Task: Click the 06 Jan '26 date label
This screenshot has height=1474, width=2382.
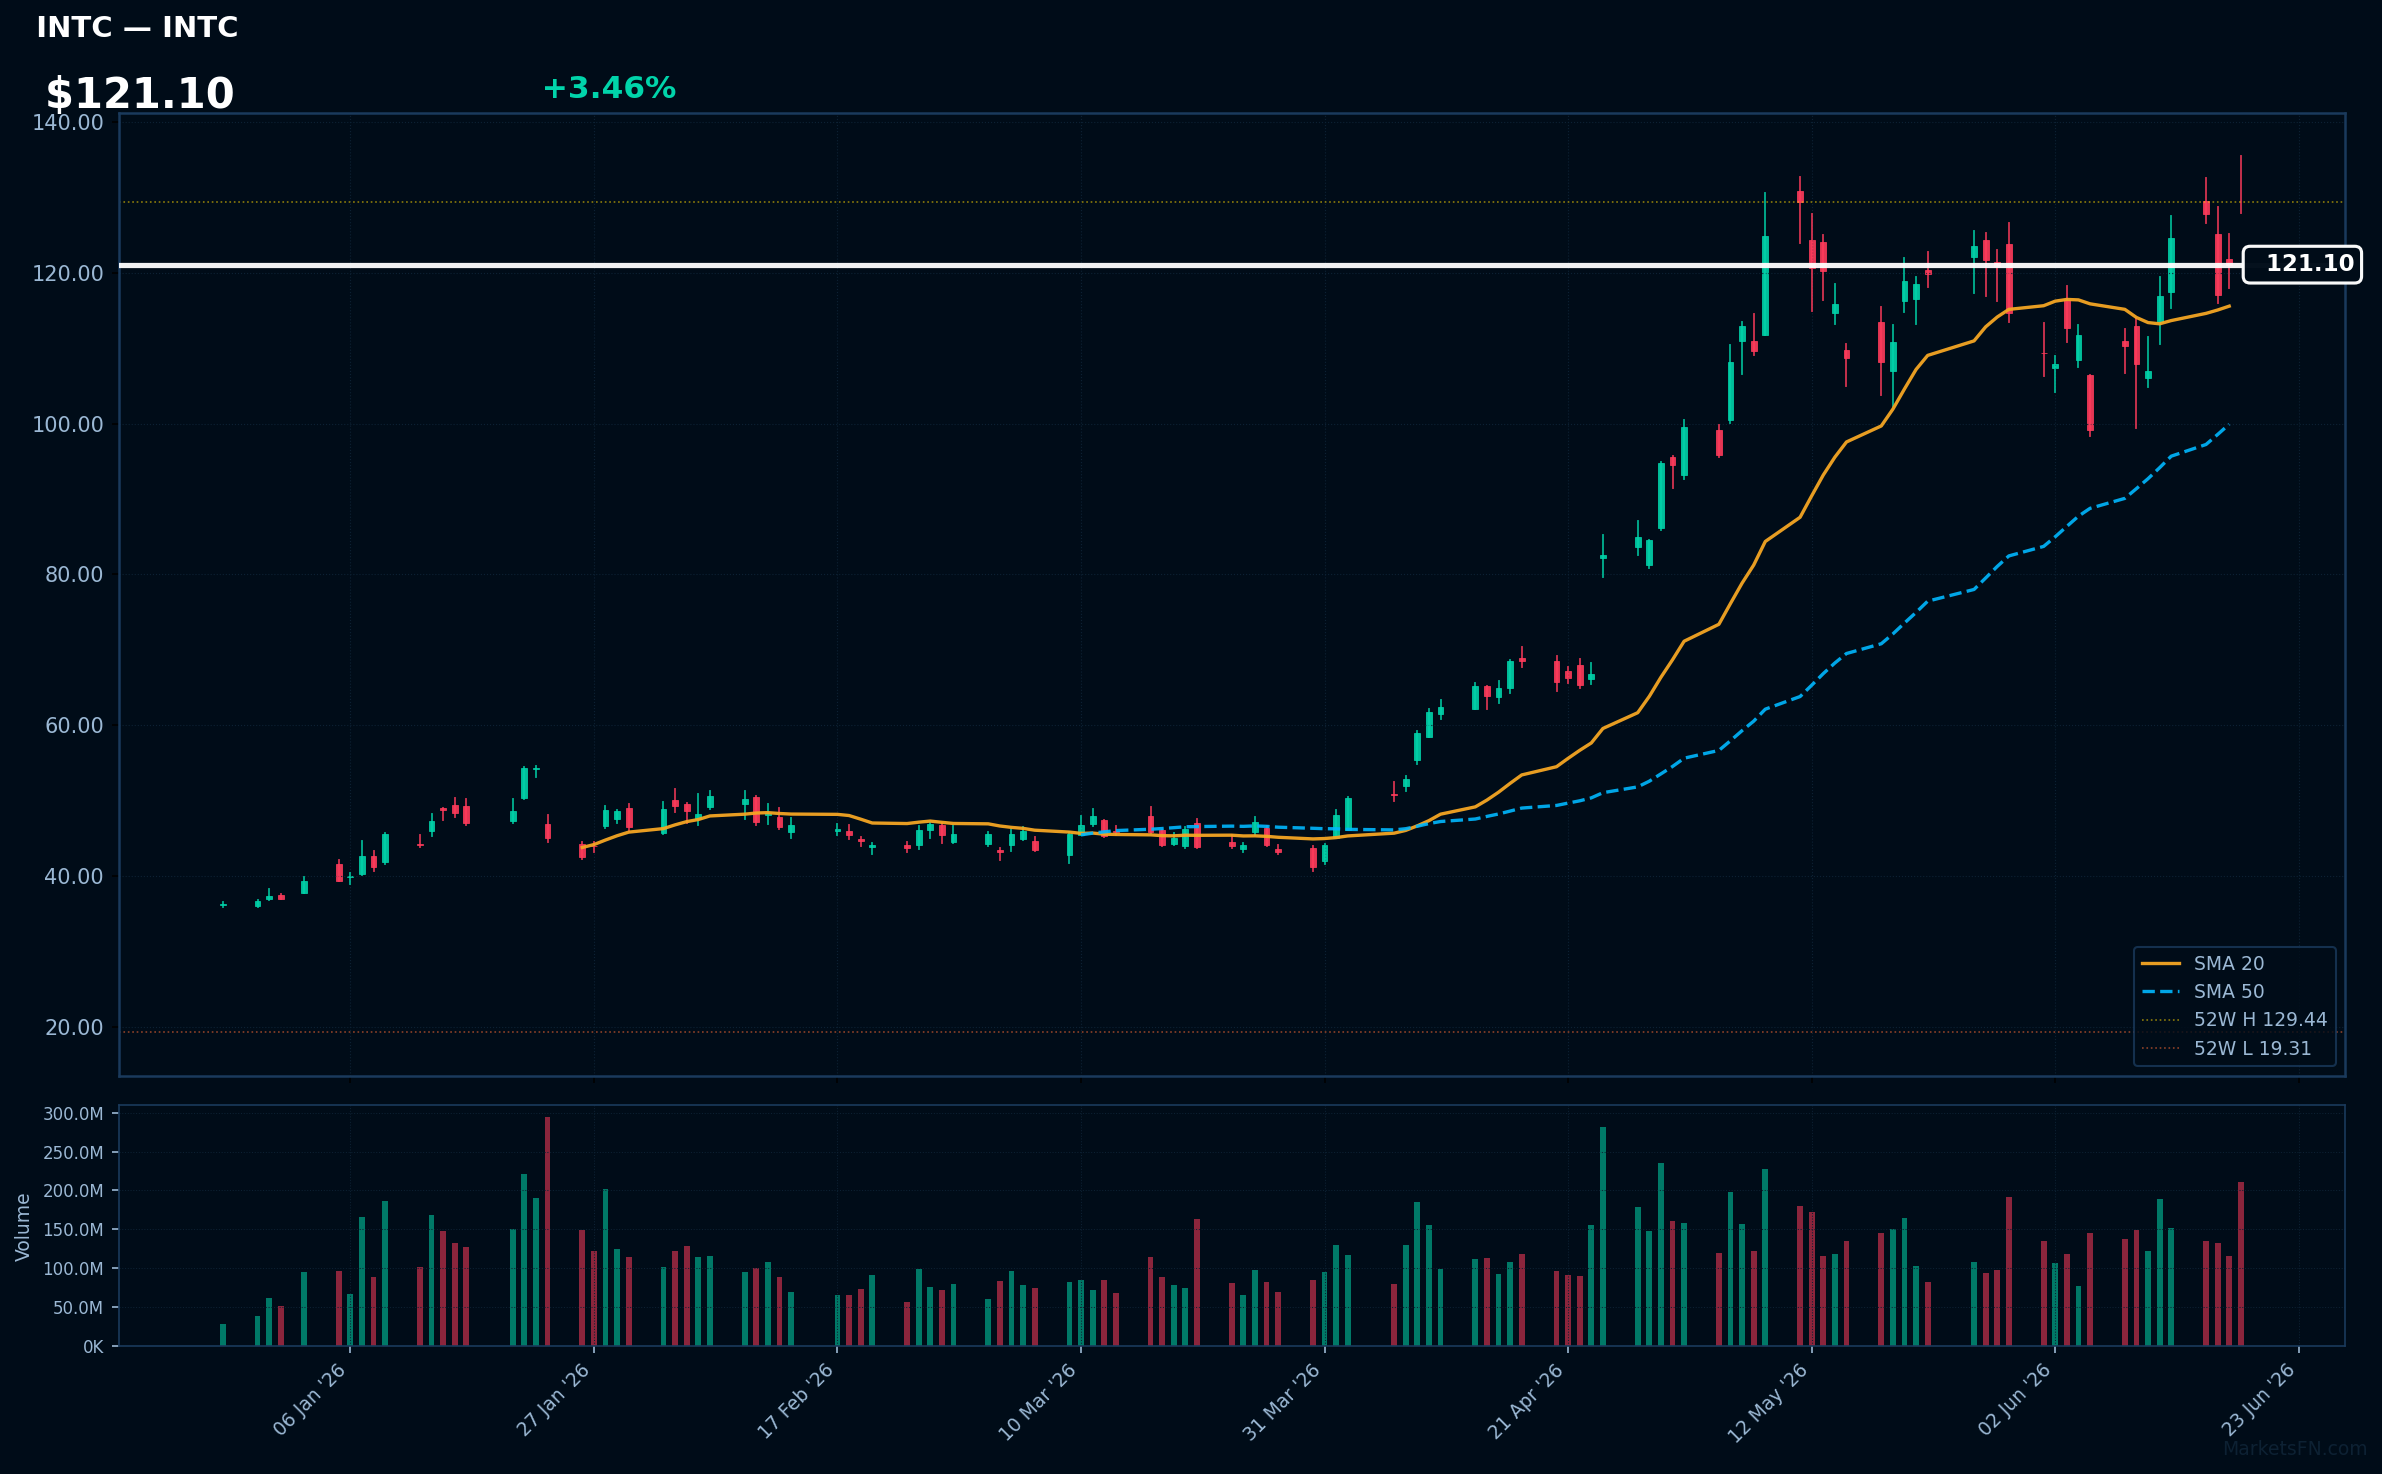Action: tap(310, 1400)
